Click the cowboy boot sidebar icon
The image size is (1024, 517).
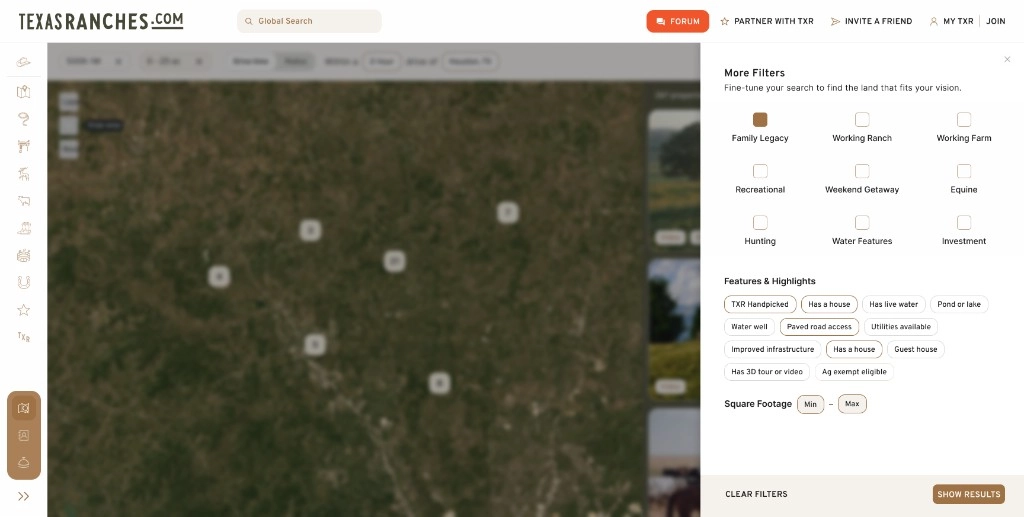[24, 228]
